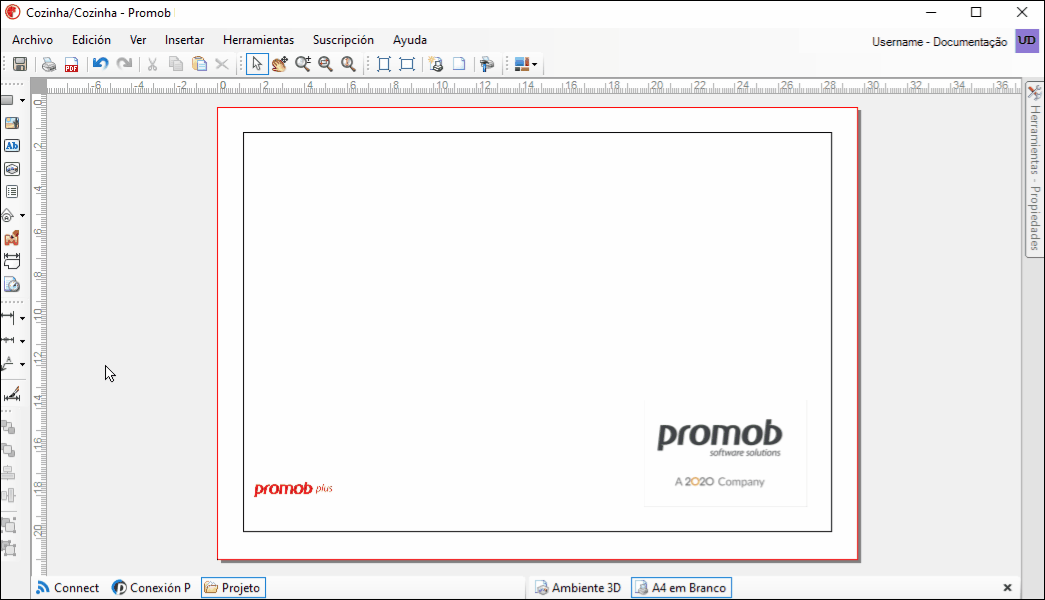
Task: Click the Copy icon in the toolbar
Action: coord(176,64)
